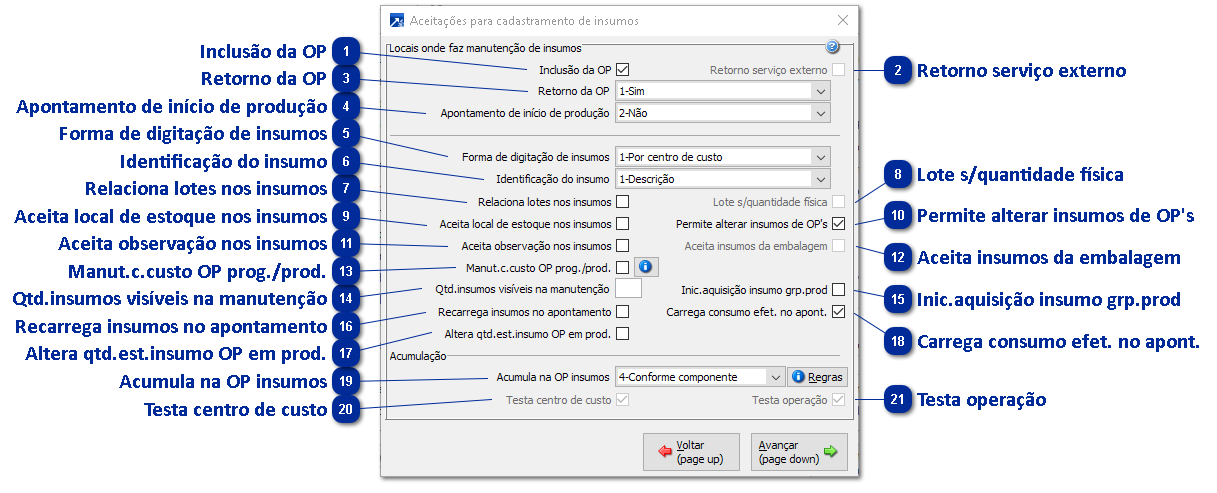Toggle Permite alterar insumos de OP's checkbox
Screen dimensions: 1217x493
pos(838,223)
